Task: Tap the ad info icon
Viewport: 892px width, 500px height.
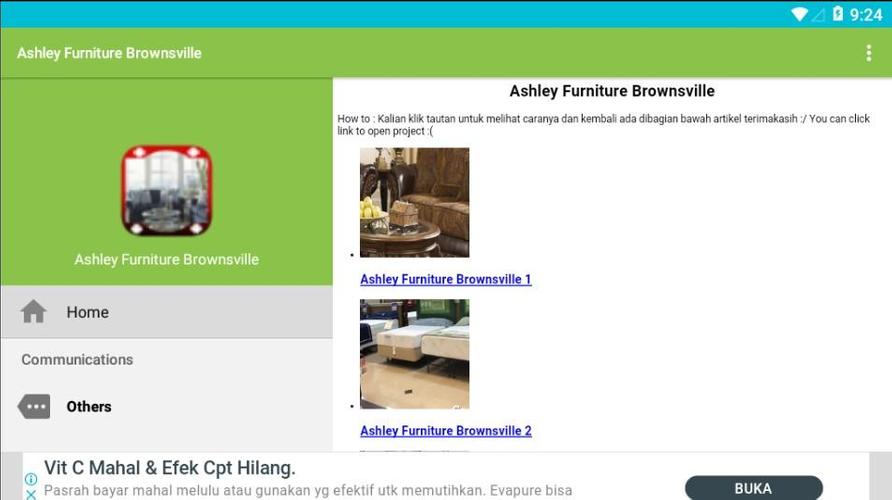Action: (x=31, y=479)
